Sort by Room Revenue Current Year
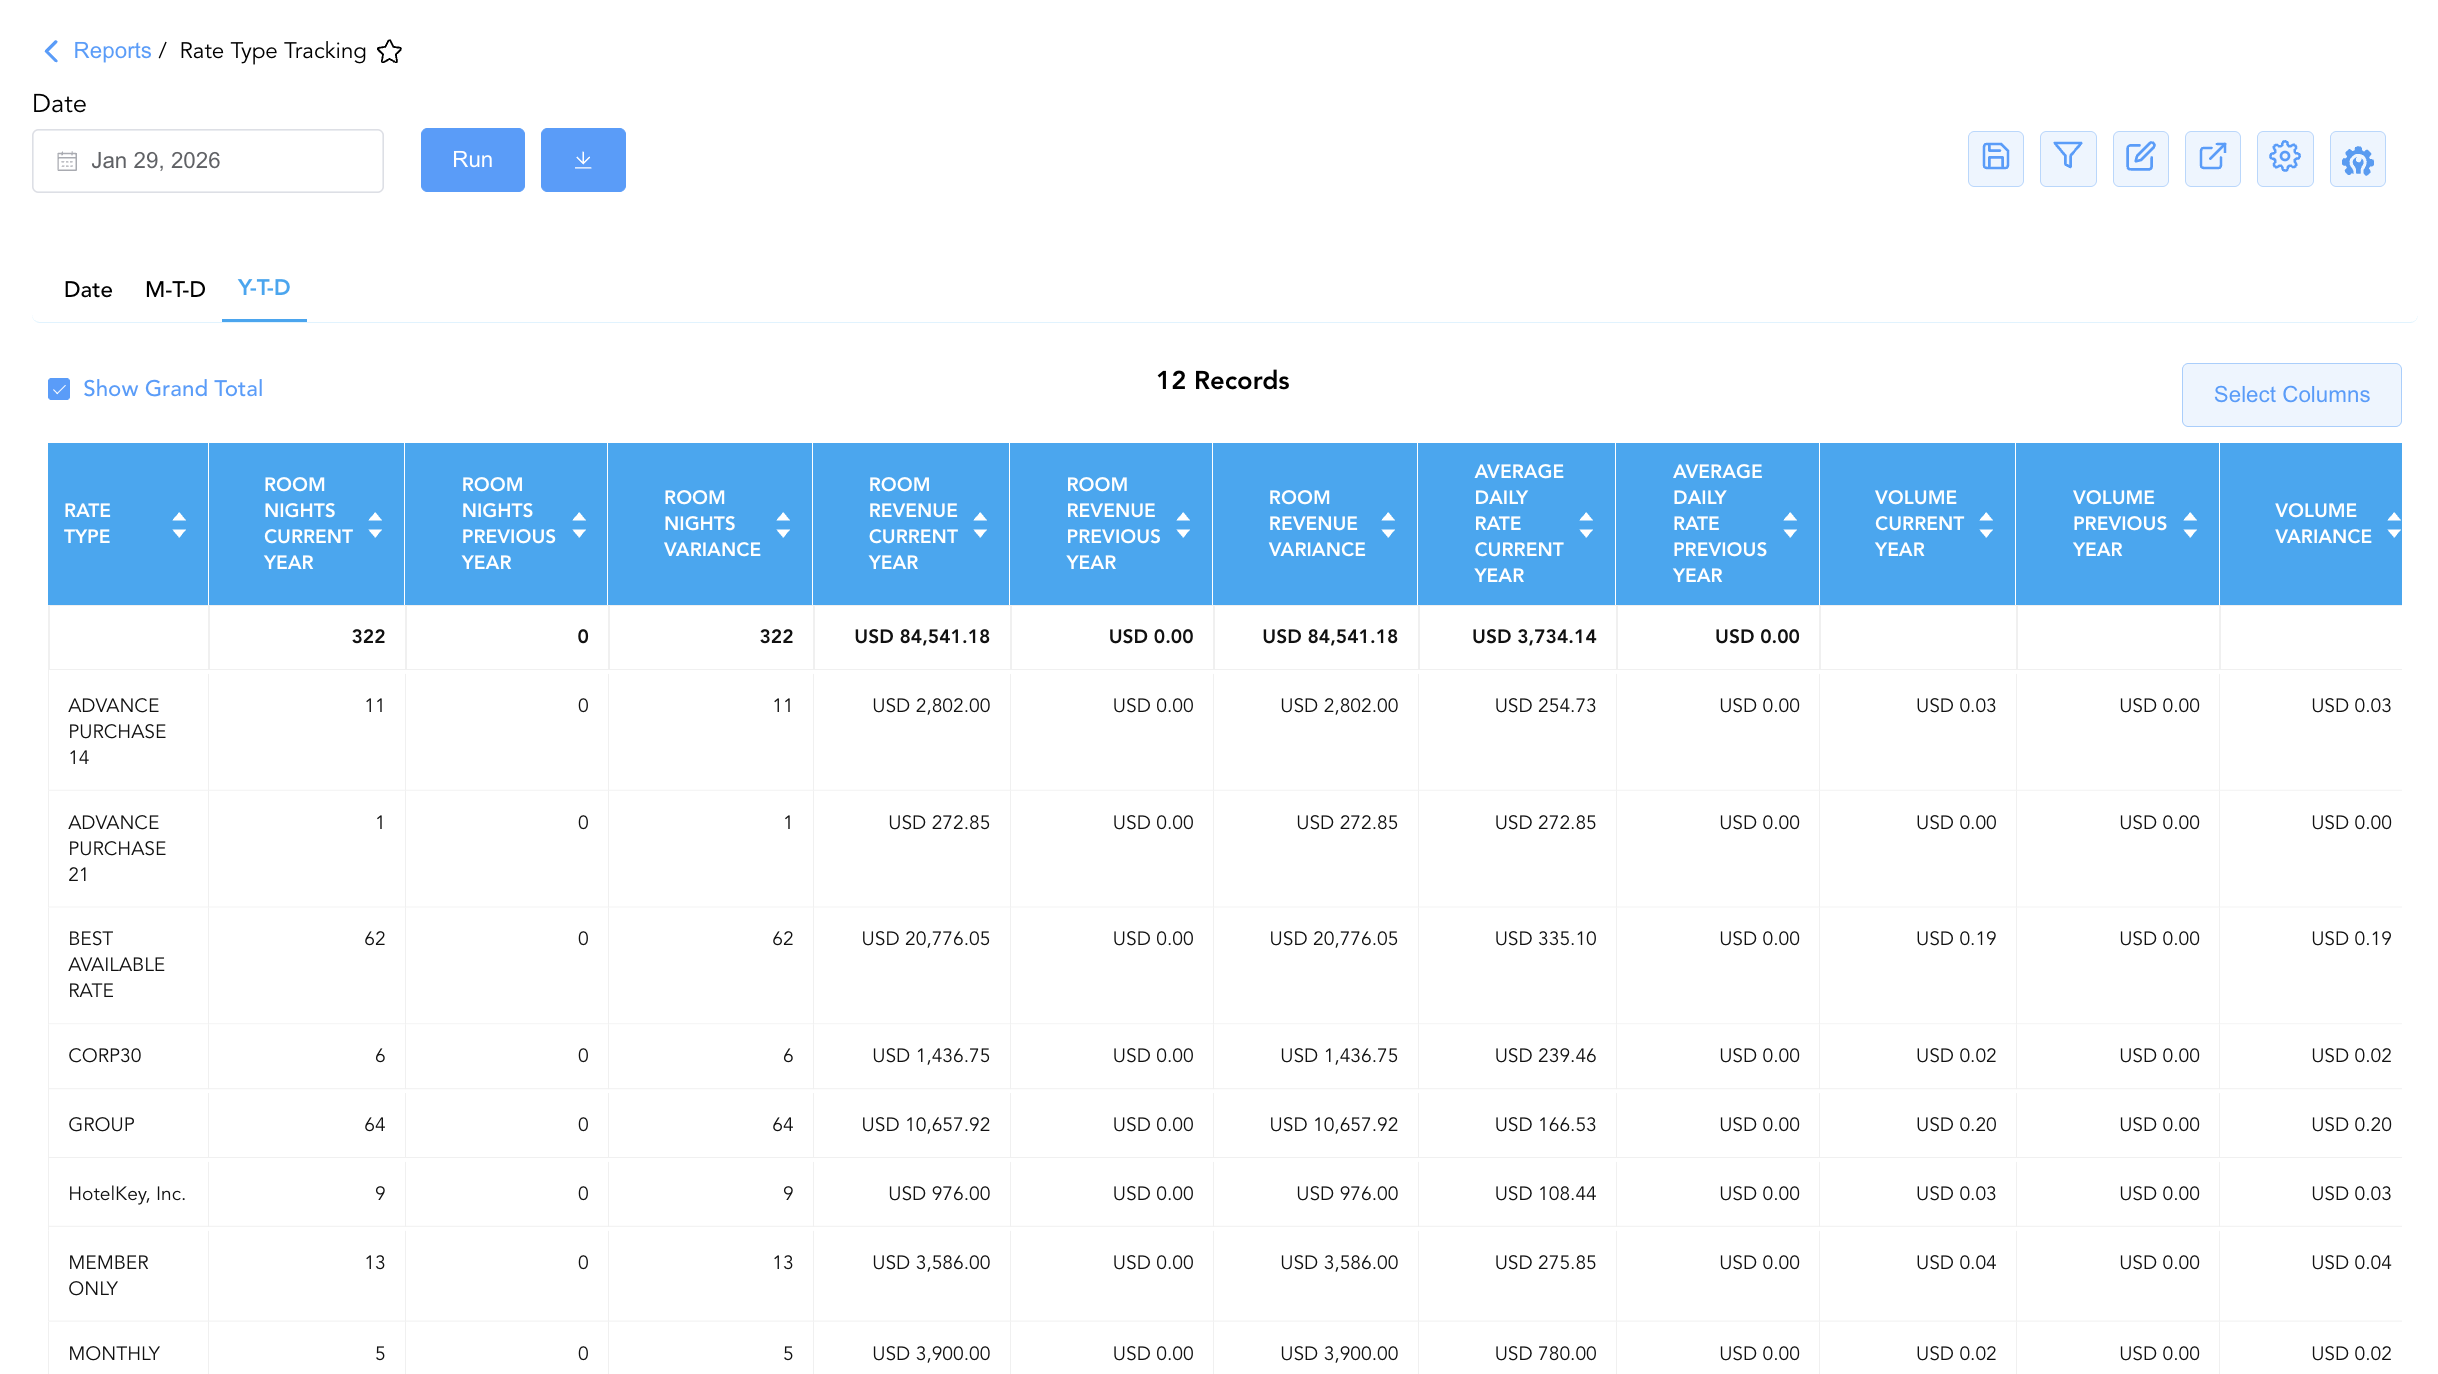 pyautogui.click(x=980, y=524)
